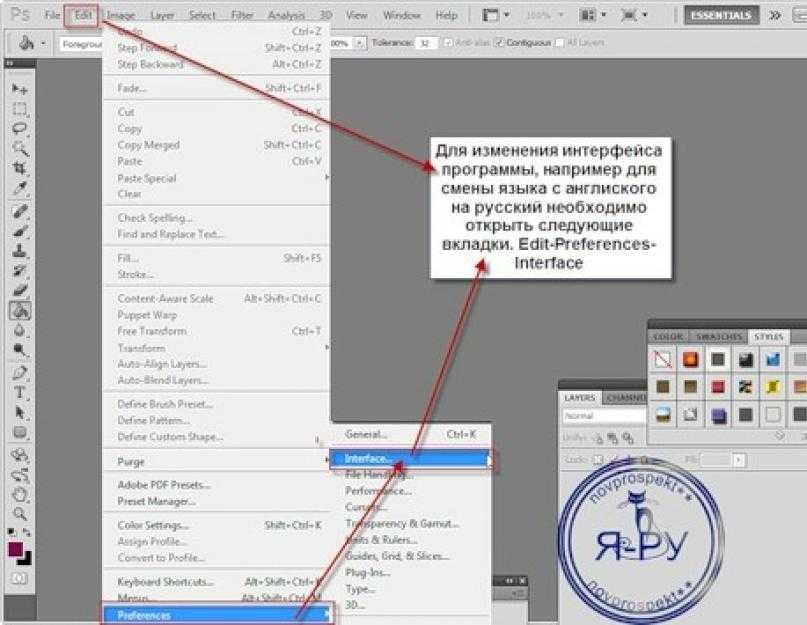Image resolution: width=807 pixels, height=625 pixels.
Task: Select the Pen tool
Action: [x=20, y=373]
